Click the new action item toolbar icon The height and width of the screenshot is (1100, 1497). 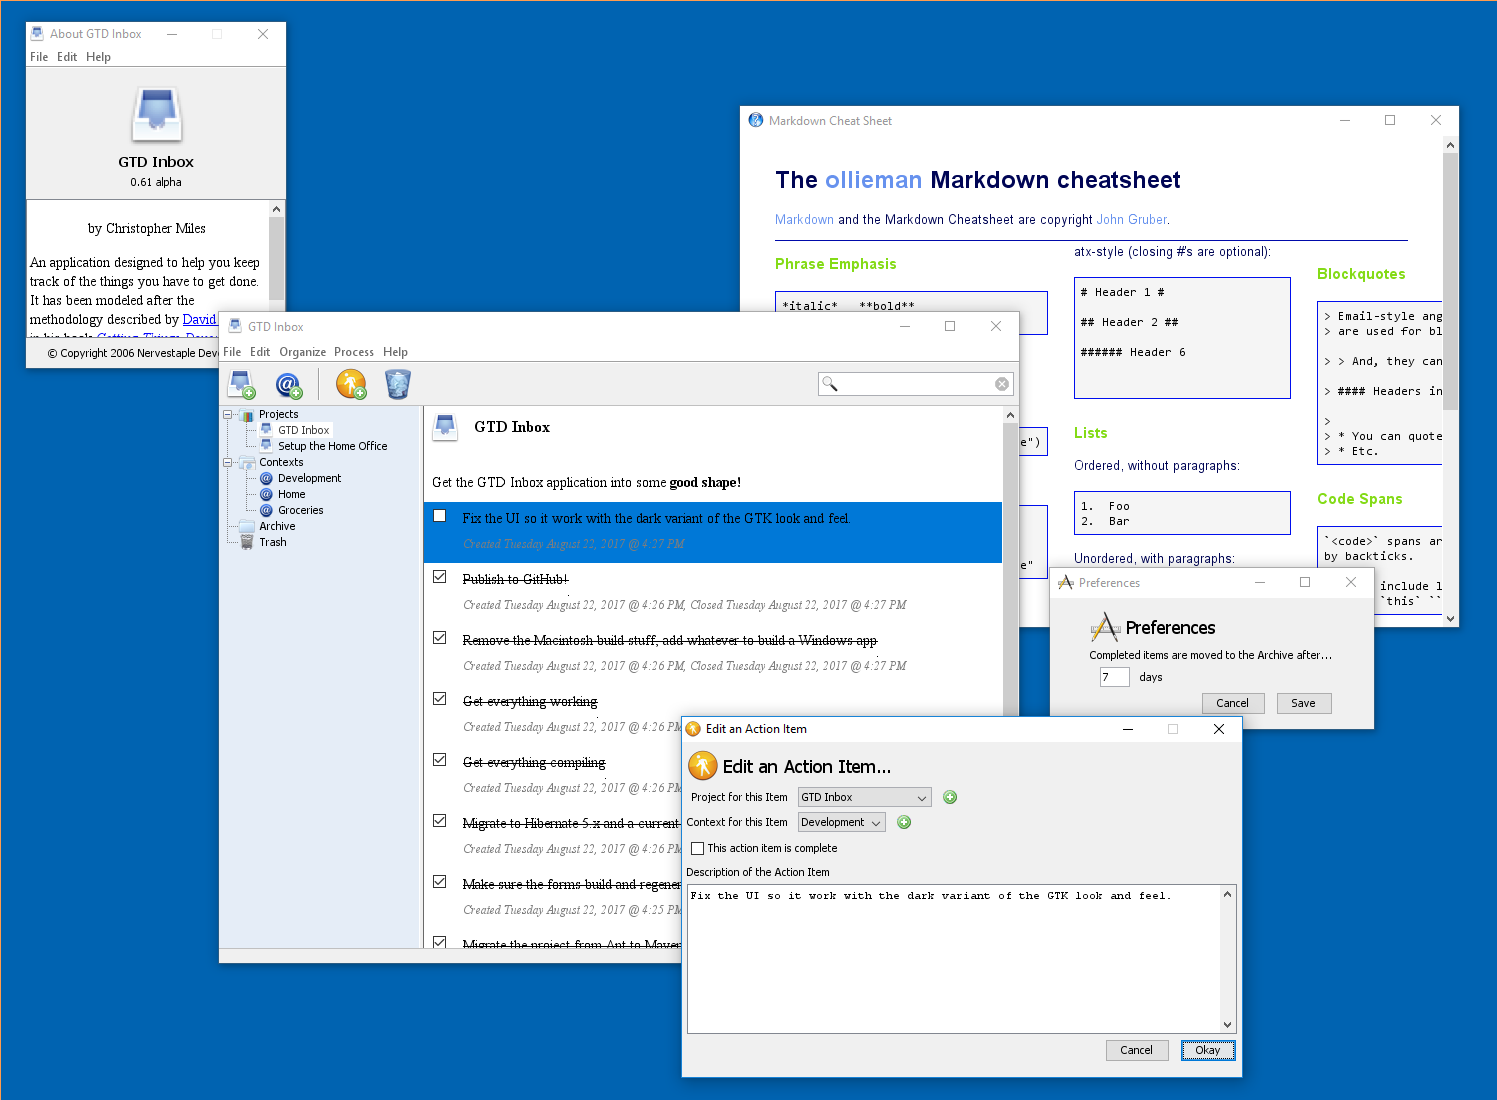point(351,384)
